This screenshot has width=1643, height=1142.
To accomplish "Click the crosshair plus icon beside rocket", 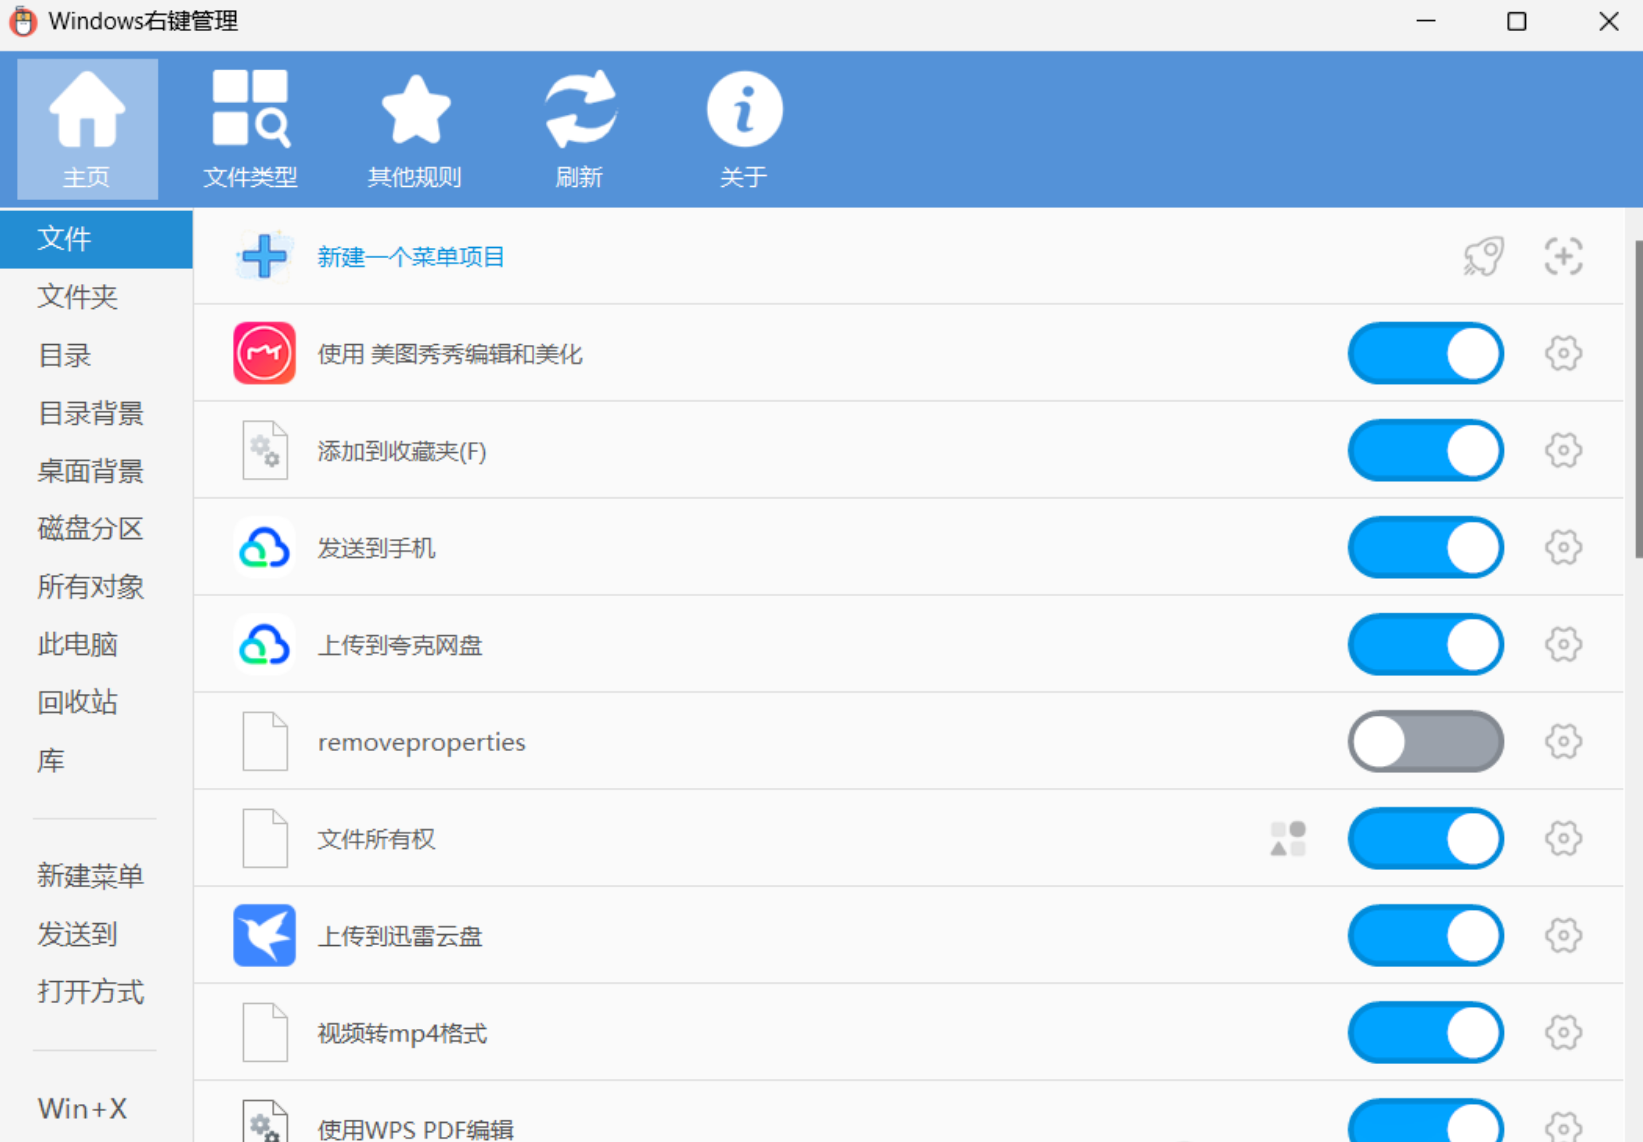I will (1563, 257).
